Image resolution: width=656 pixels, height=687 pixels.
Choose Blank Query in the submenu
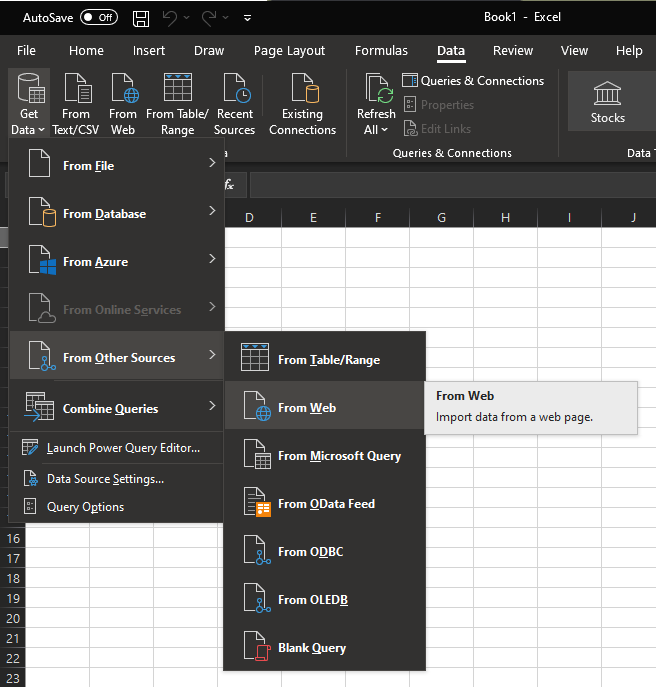pos(325,648)
